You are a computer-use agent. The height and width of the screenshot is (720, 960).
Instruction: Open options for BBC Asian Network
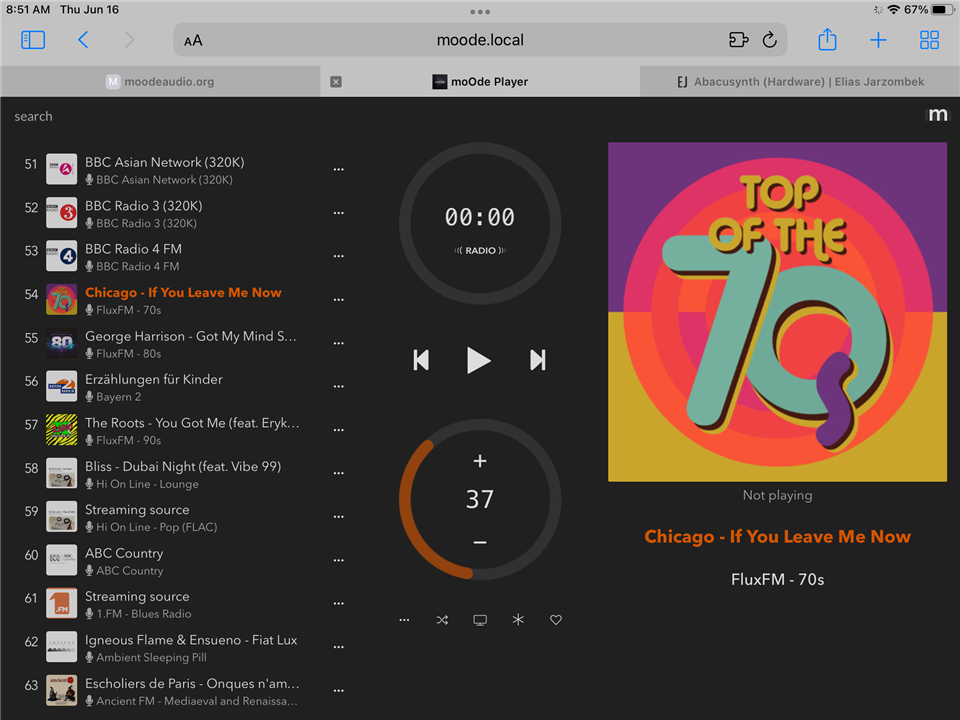click(x=339, y=170)
